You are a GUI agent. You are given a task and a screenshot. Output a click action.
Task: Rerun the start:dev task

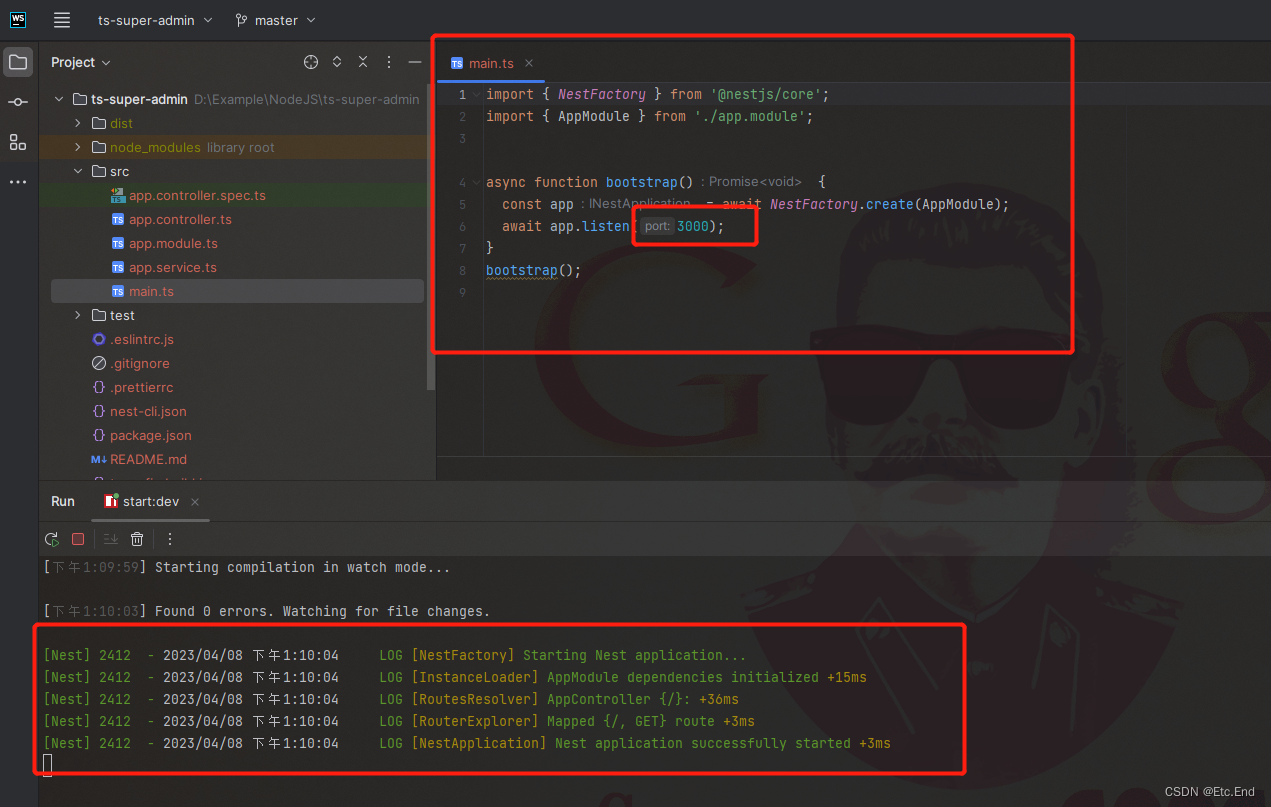[x=51, y=539]
